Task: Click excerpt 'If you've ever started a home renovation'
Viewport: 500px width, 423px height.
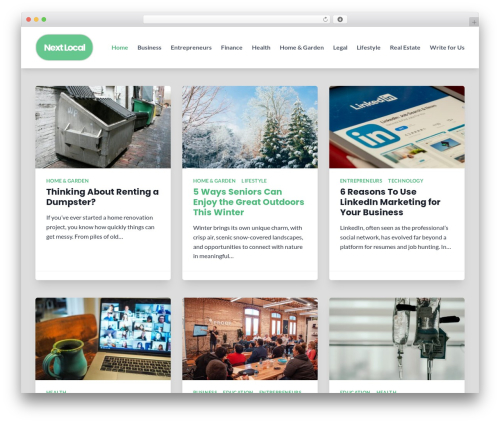Action: click(x=100, y=227)
